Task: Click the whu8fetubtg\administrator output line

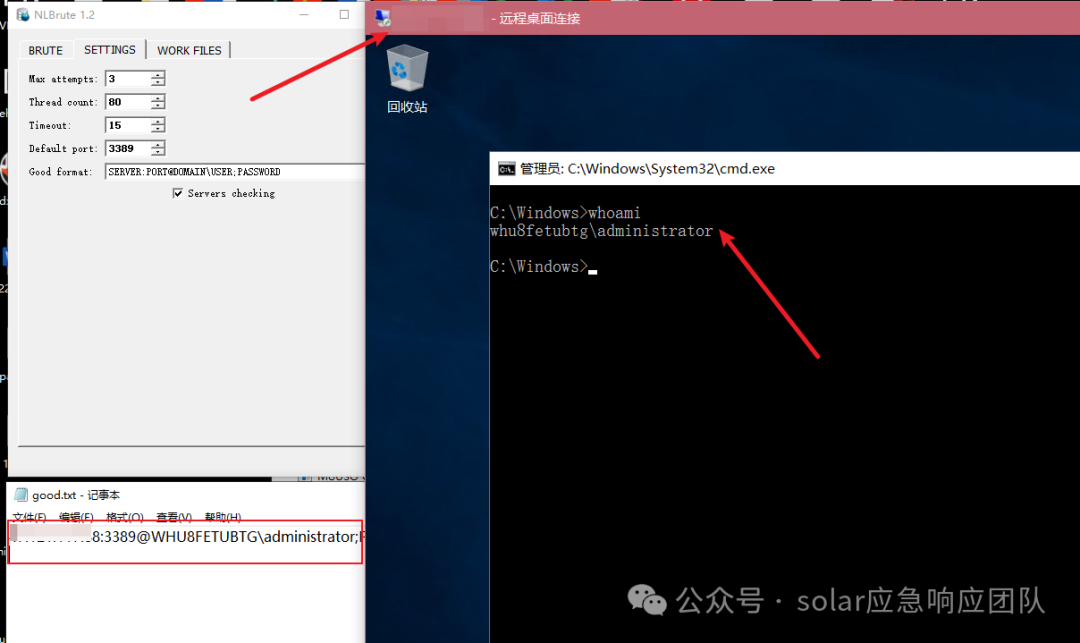Action: click(601, 231)
